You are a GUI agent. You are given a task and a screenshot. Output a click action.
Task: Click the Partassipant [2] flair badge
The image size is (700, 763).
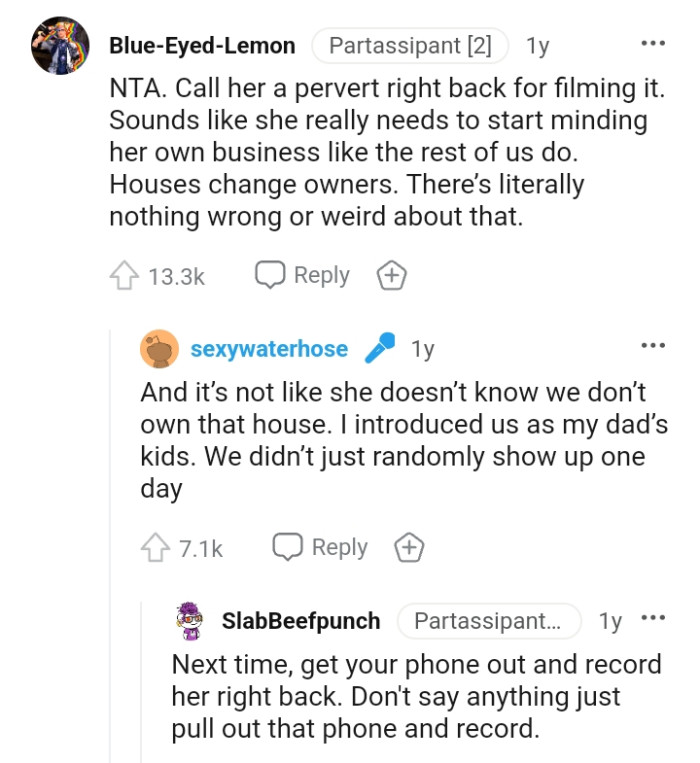(x=410, y=46)
